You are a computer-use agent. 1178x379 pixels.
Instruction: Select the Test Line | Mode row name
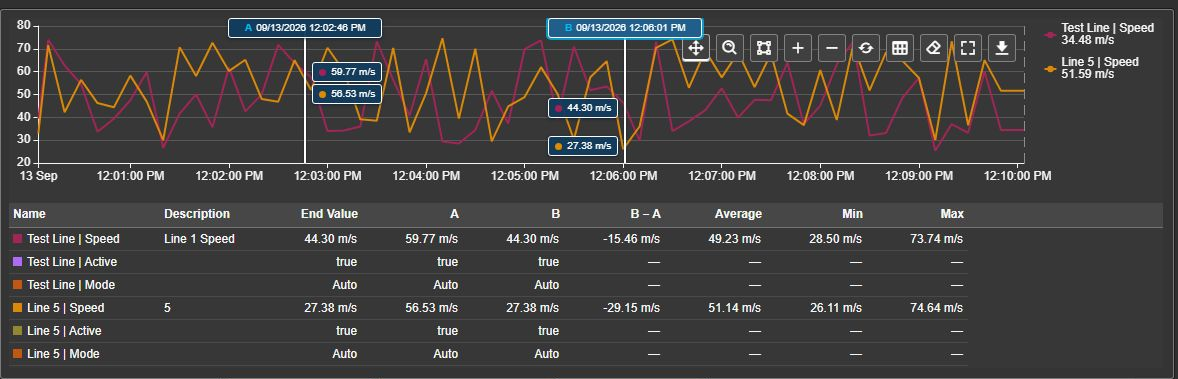click(71, 285)
